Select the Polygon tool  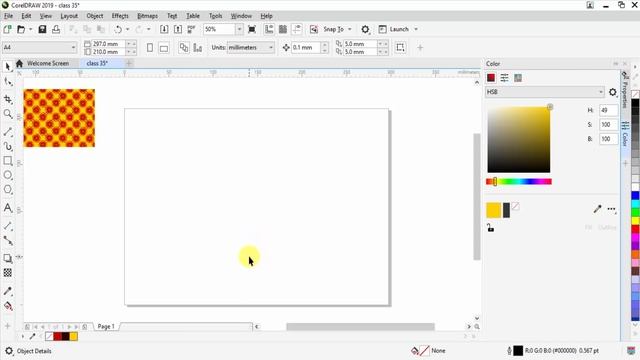click(8, 190)
